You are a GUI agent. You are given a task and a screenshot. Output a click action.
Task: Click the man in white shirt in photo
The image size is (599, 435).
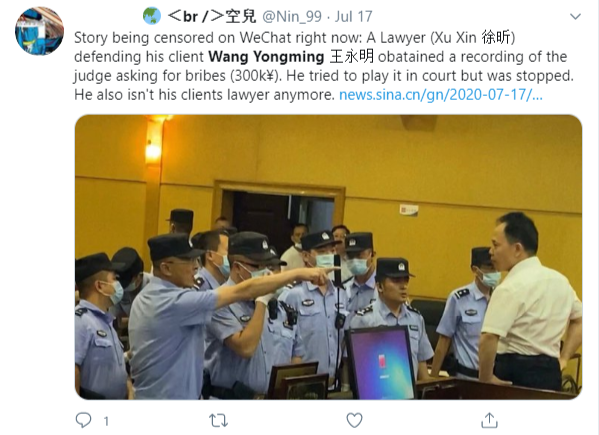coord(531,302)
